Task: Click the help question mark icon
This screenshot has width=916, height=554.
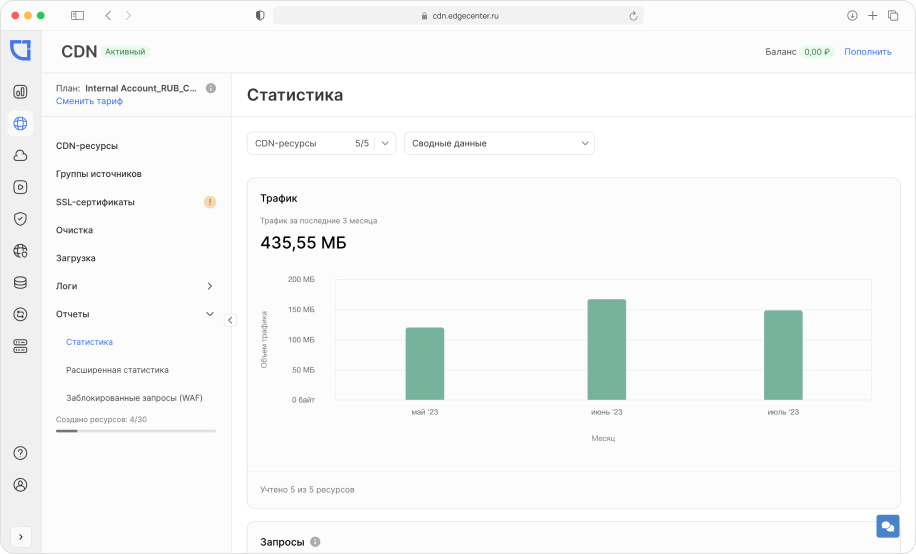Action: [x=20, y=453]
